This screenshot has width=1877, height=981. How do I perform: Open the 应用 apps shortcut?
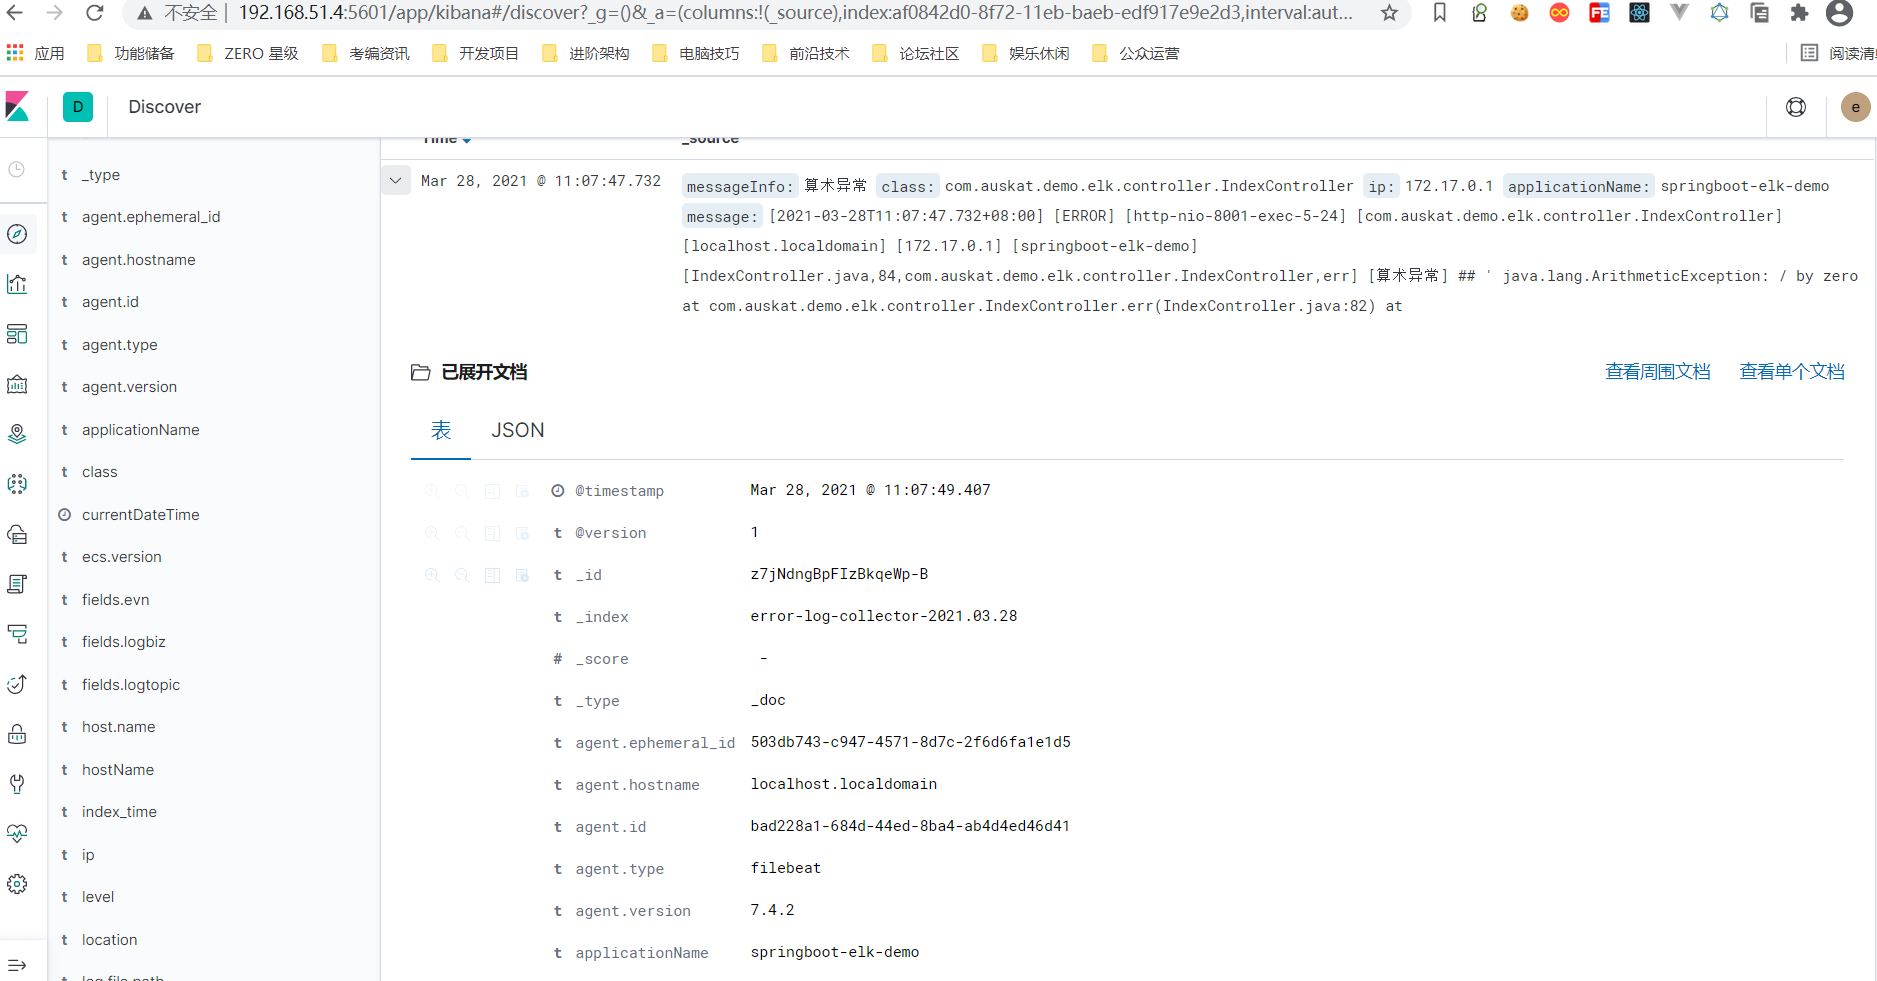[x=36, y=54]
